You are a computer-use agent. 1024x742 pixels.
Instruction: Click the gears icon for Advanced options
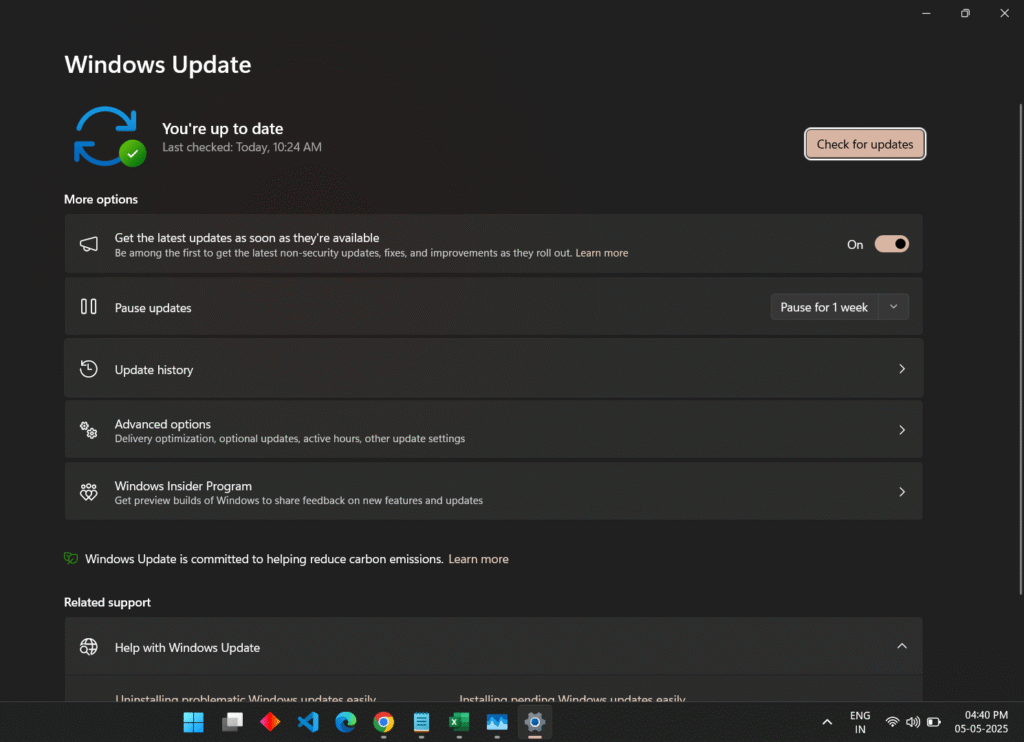point(89,430)
